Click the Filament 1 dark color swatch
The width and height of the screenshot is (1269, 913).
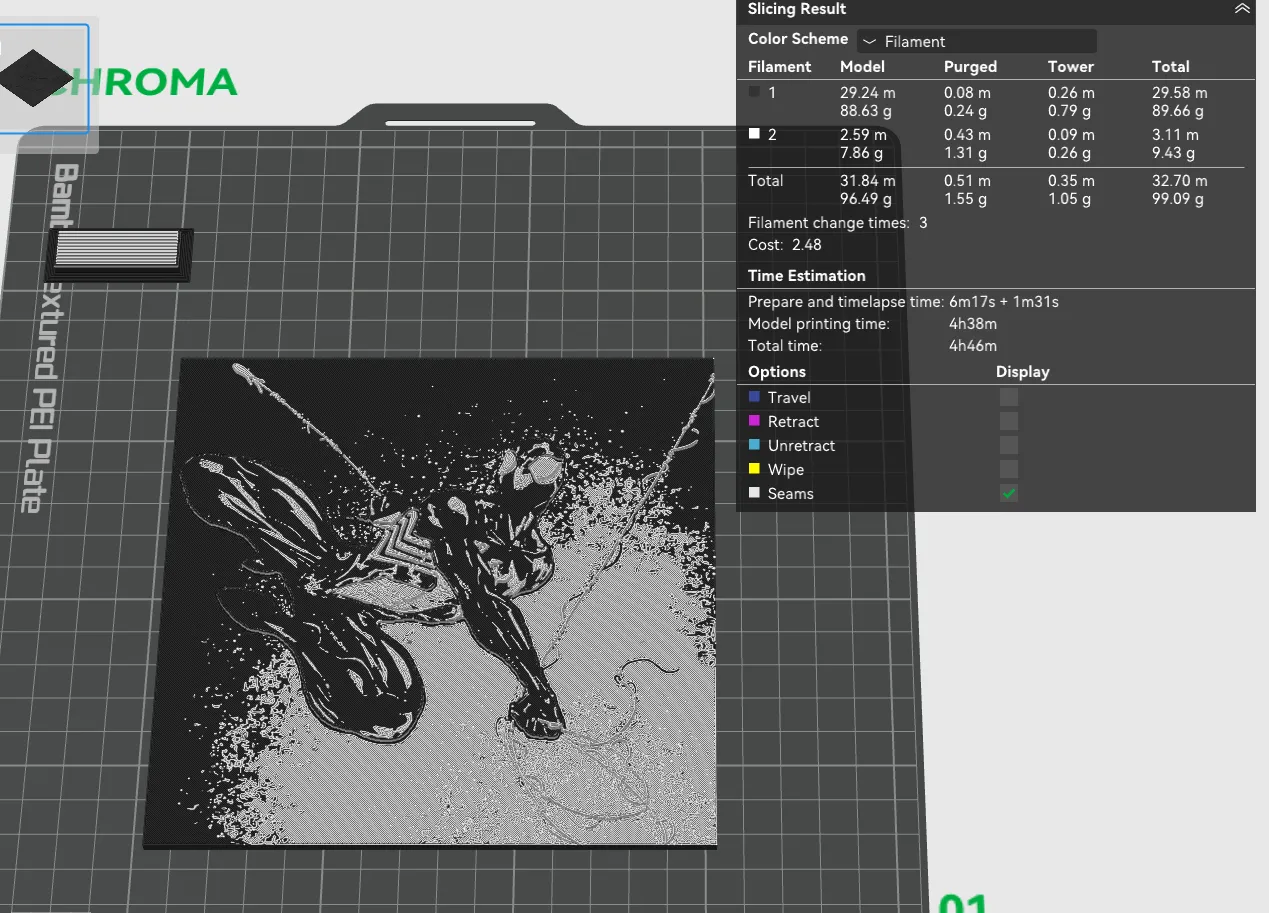755,91
